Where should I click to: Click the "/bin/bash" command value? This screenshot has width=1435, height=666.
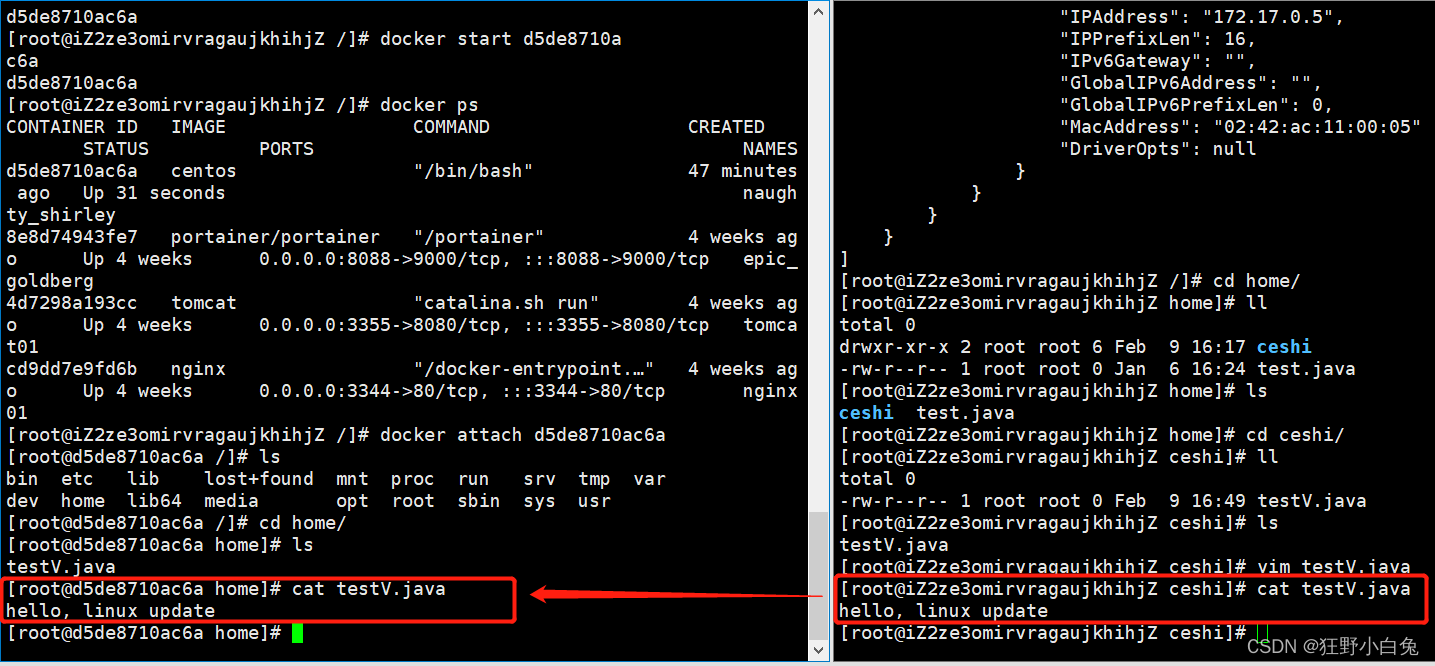point(473,171)
